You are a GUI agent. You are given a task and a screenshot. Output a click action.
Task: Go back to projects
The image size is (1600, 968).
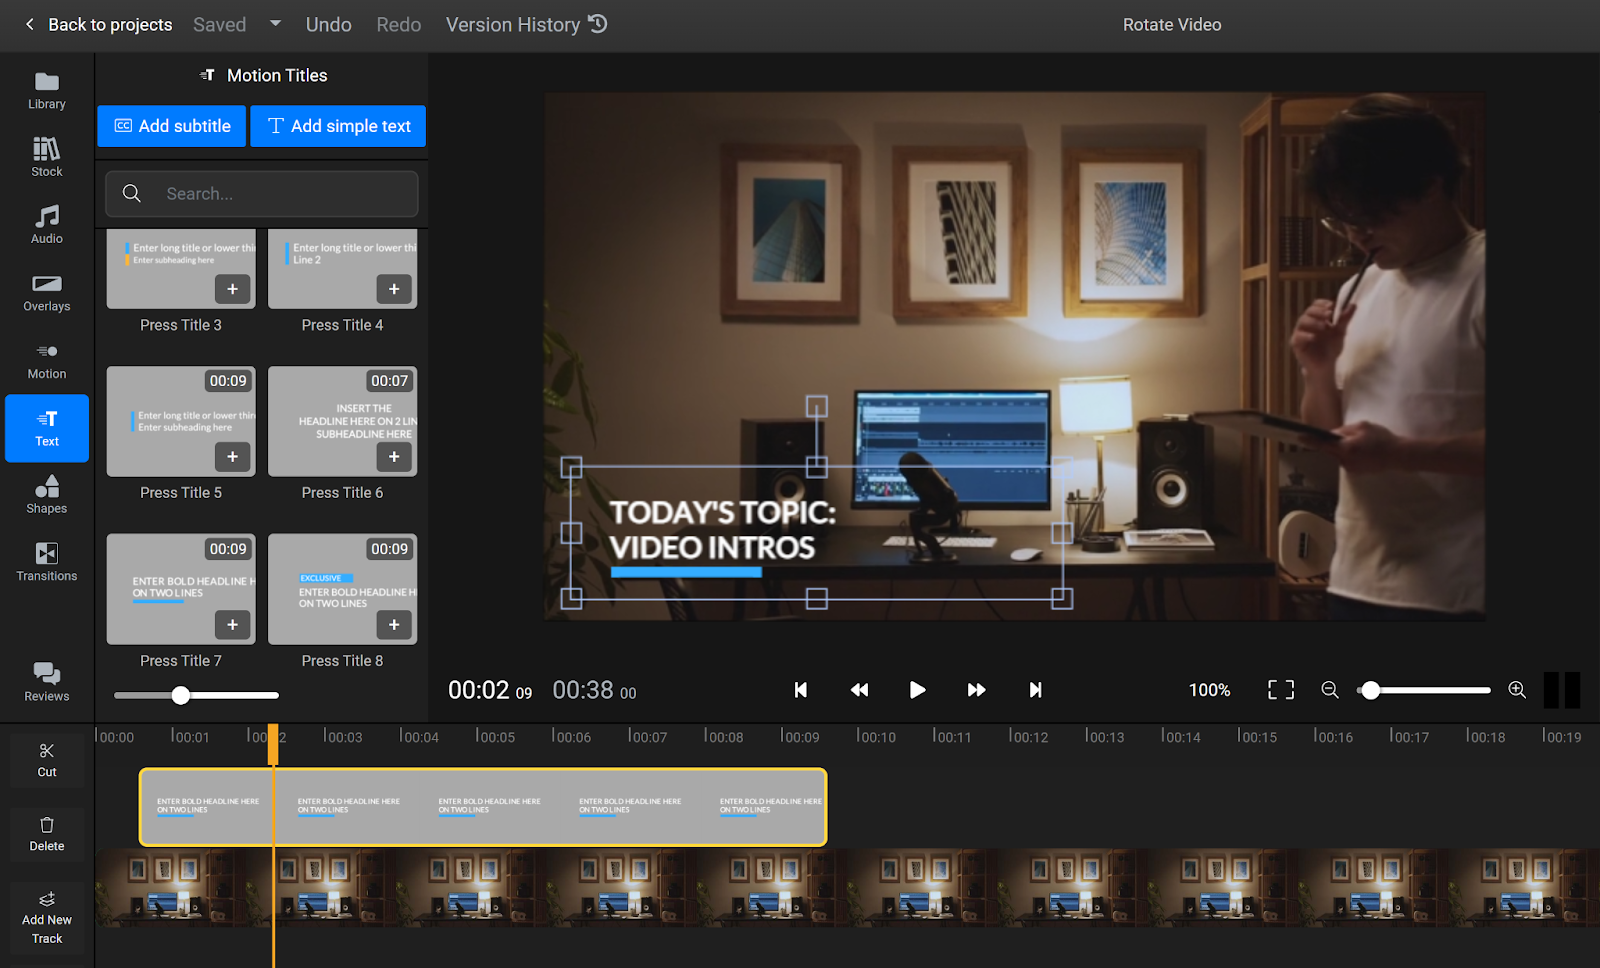pos(98,25)
